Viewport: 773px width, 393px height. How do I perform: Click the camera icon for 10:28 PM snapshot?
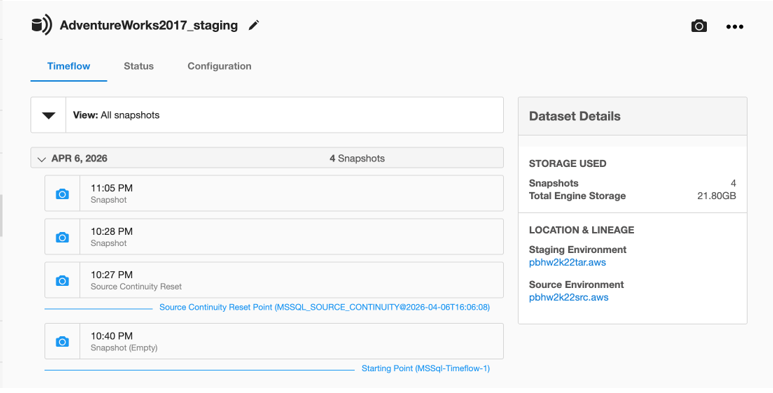[x=62, y=237]
